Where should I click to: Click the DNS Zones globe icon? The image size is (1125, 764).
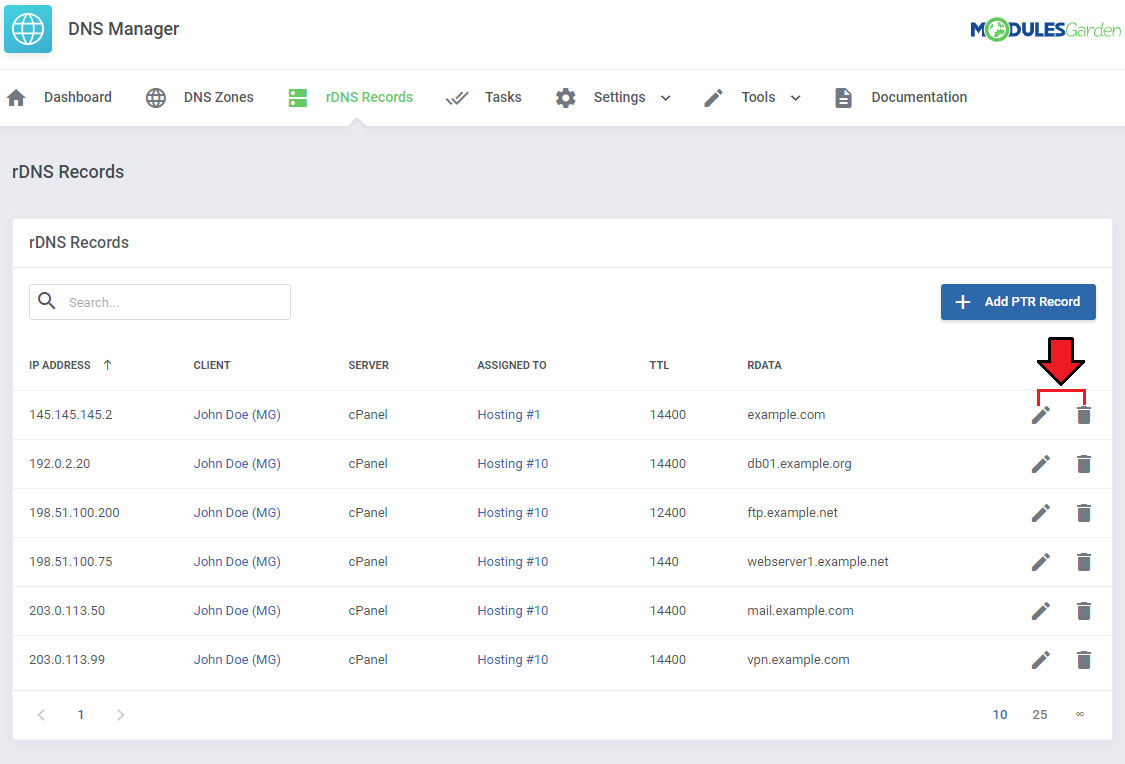(x=156, y=98)
